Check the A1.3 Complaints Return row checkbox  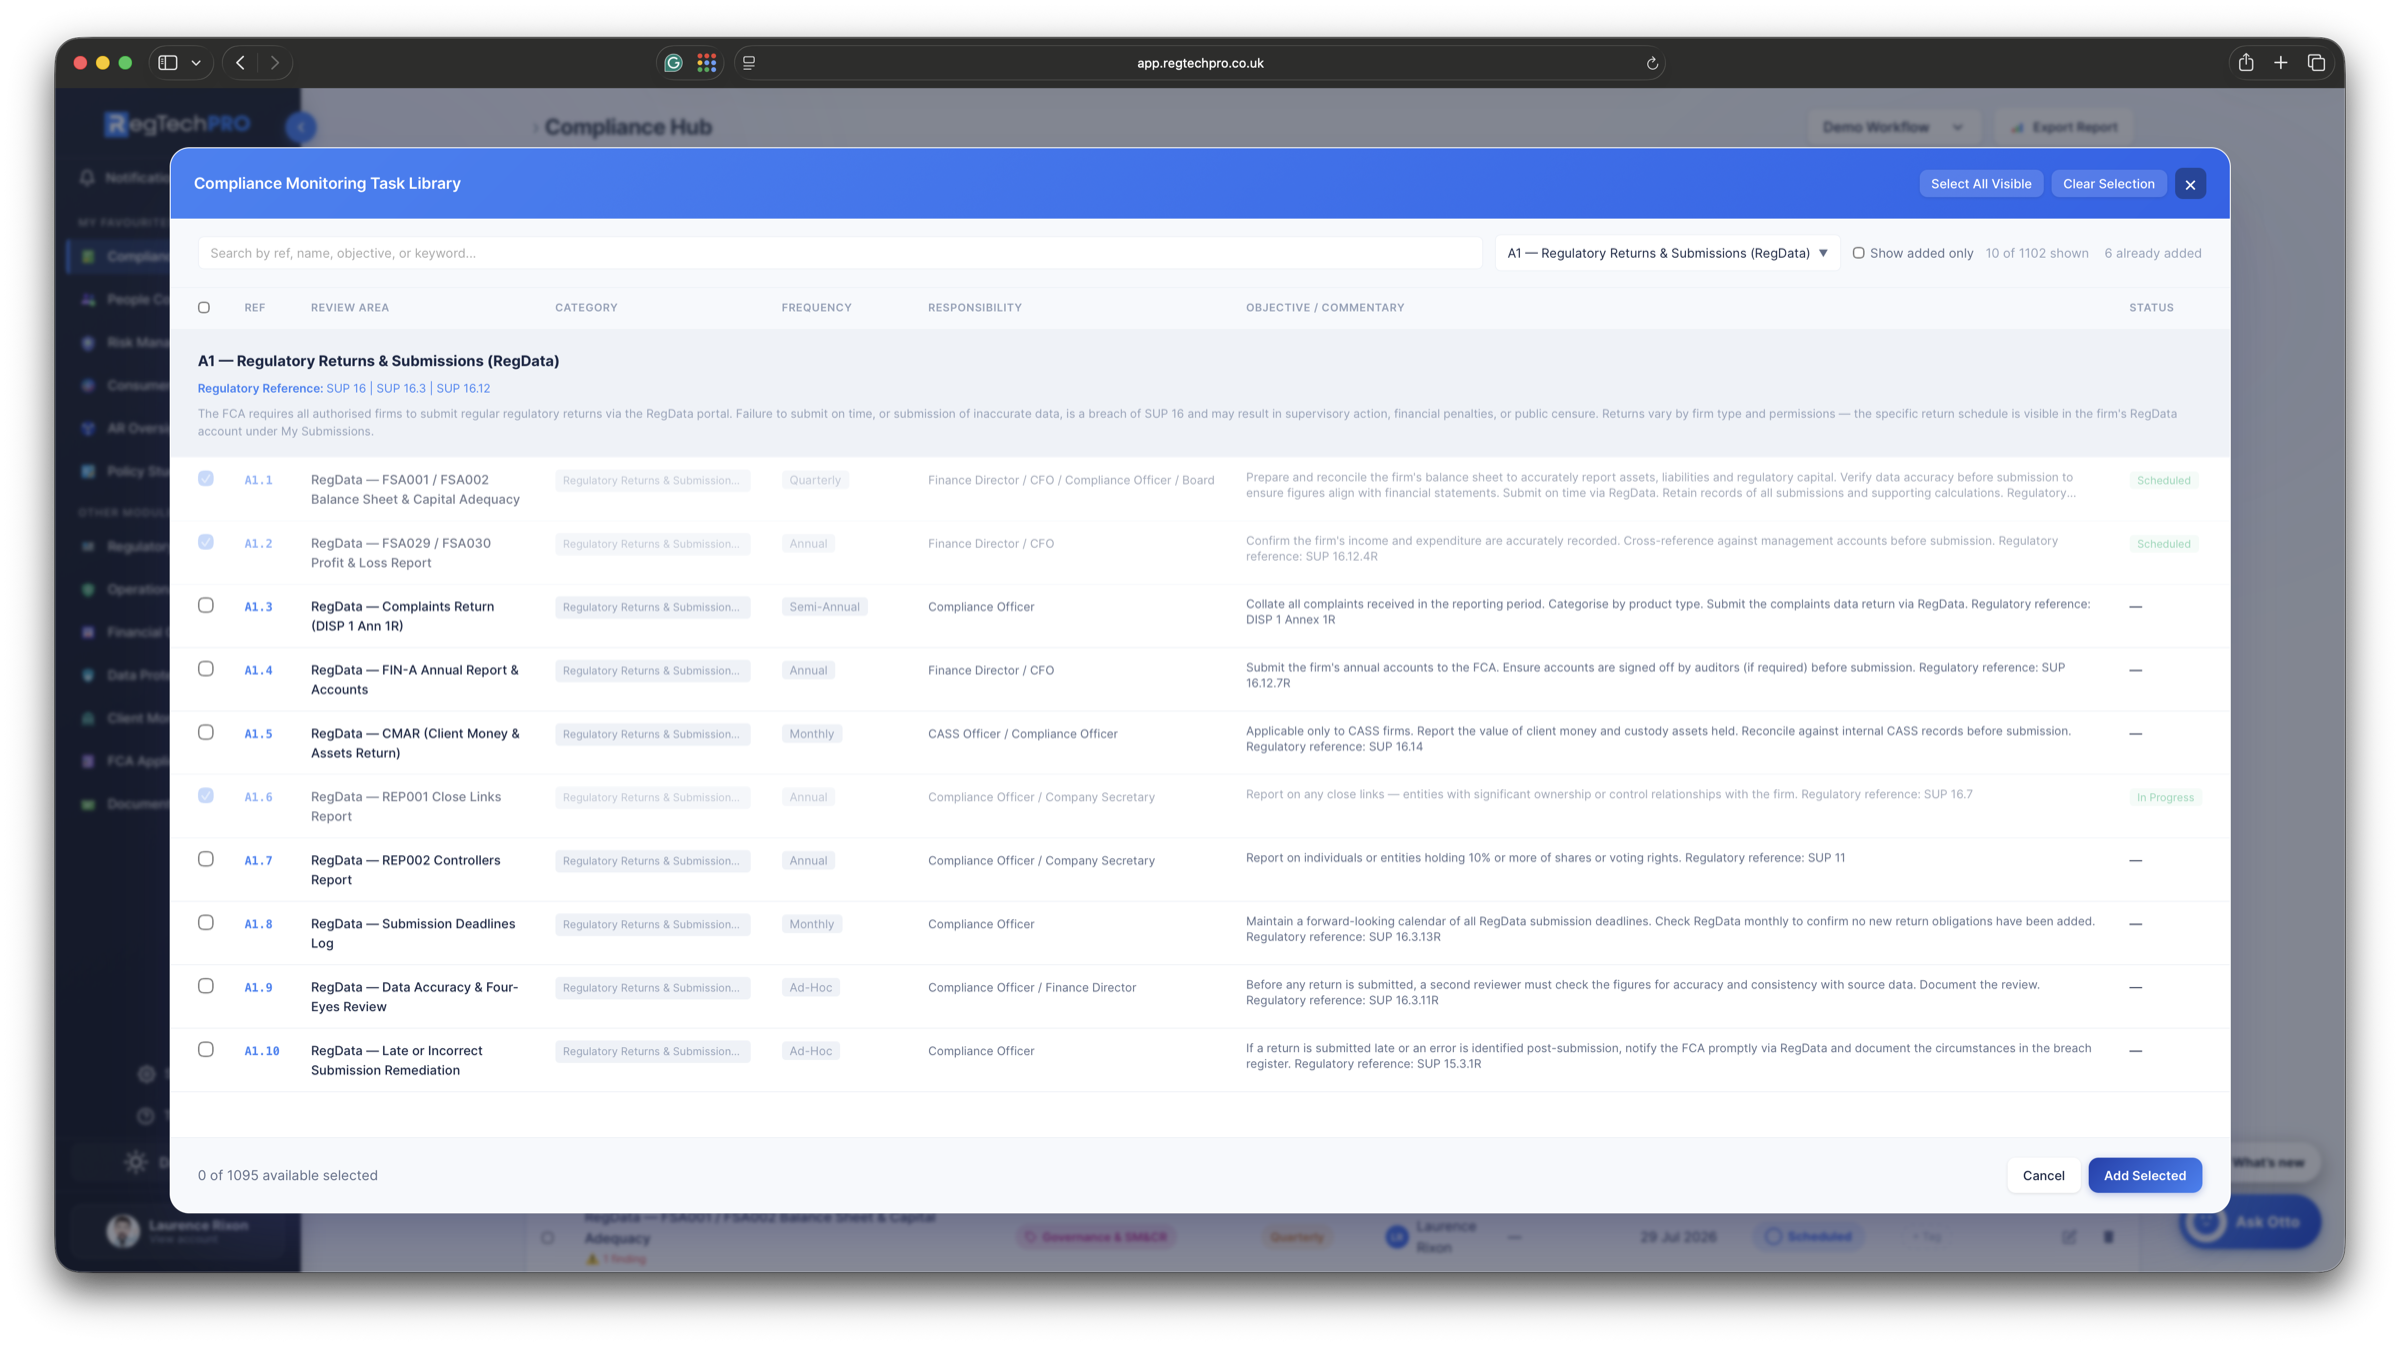pyautogui.click(x=206, y=605)
